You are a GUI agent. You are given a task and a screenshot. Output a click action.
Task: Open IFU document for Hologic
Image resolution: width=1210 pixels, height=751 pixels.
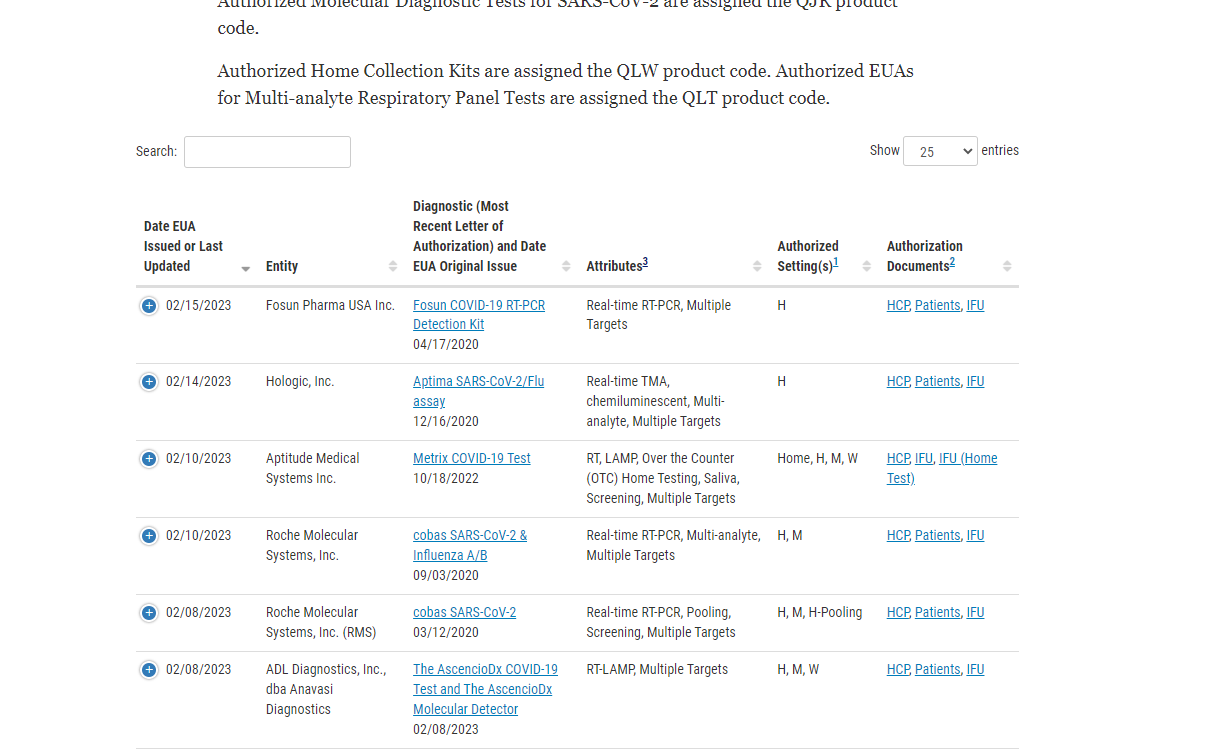coord(975,381)
